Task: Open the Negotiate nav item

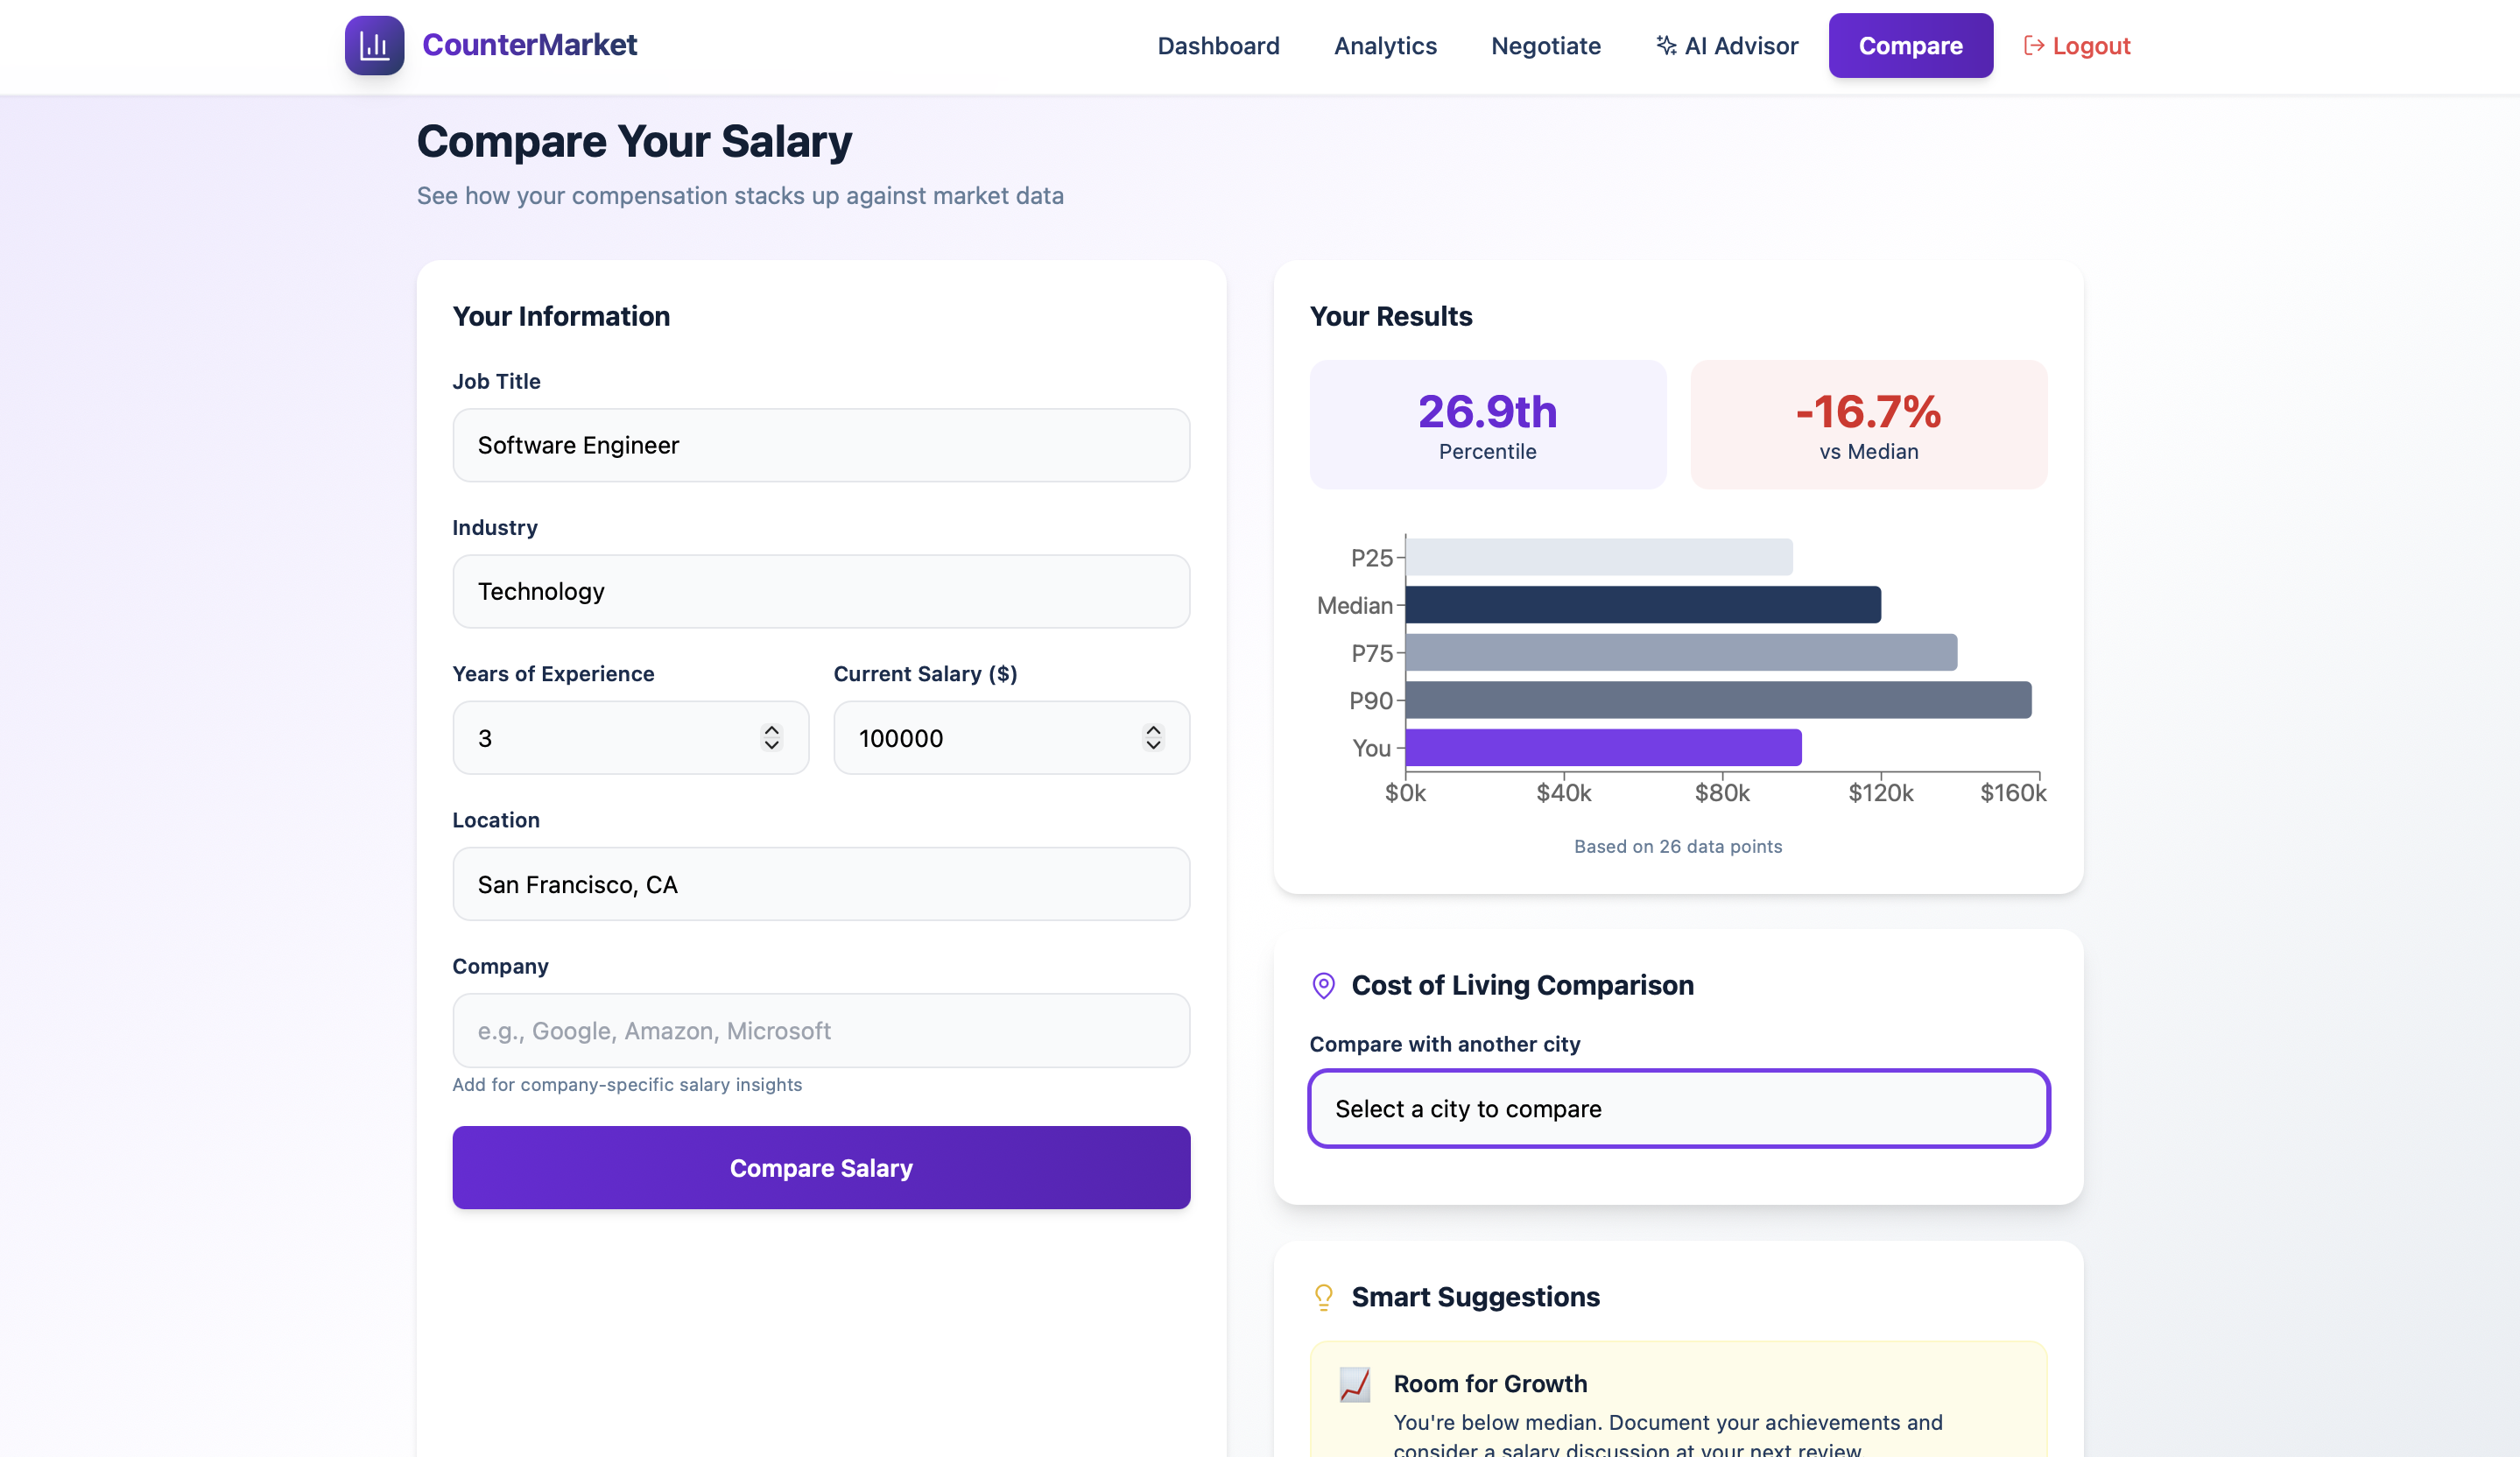Action: (x=1545, y=46)
